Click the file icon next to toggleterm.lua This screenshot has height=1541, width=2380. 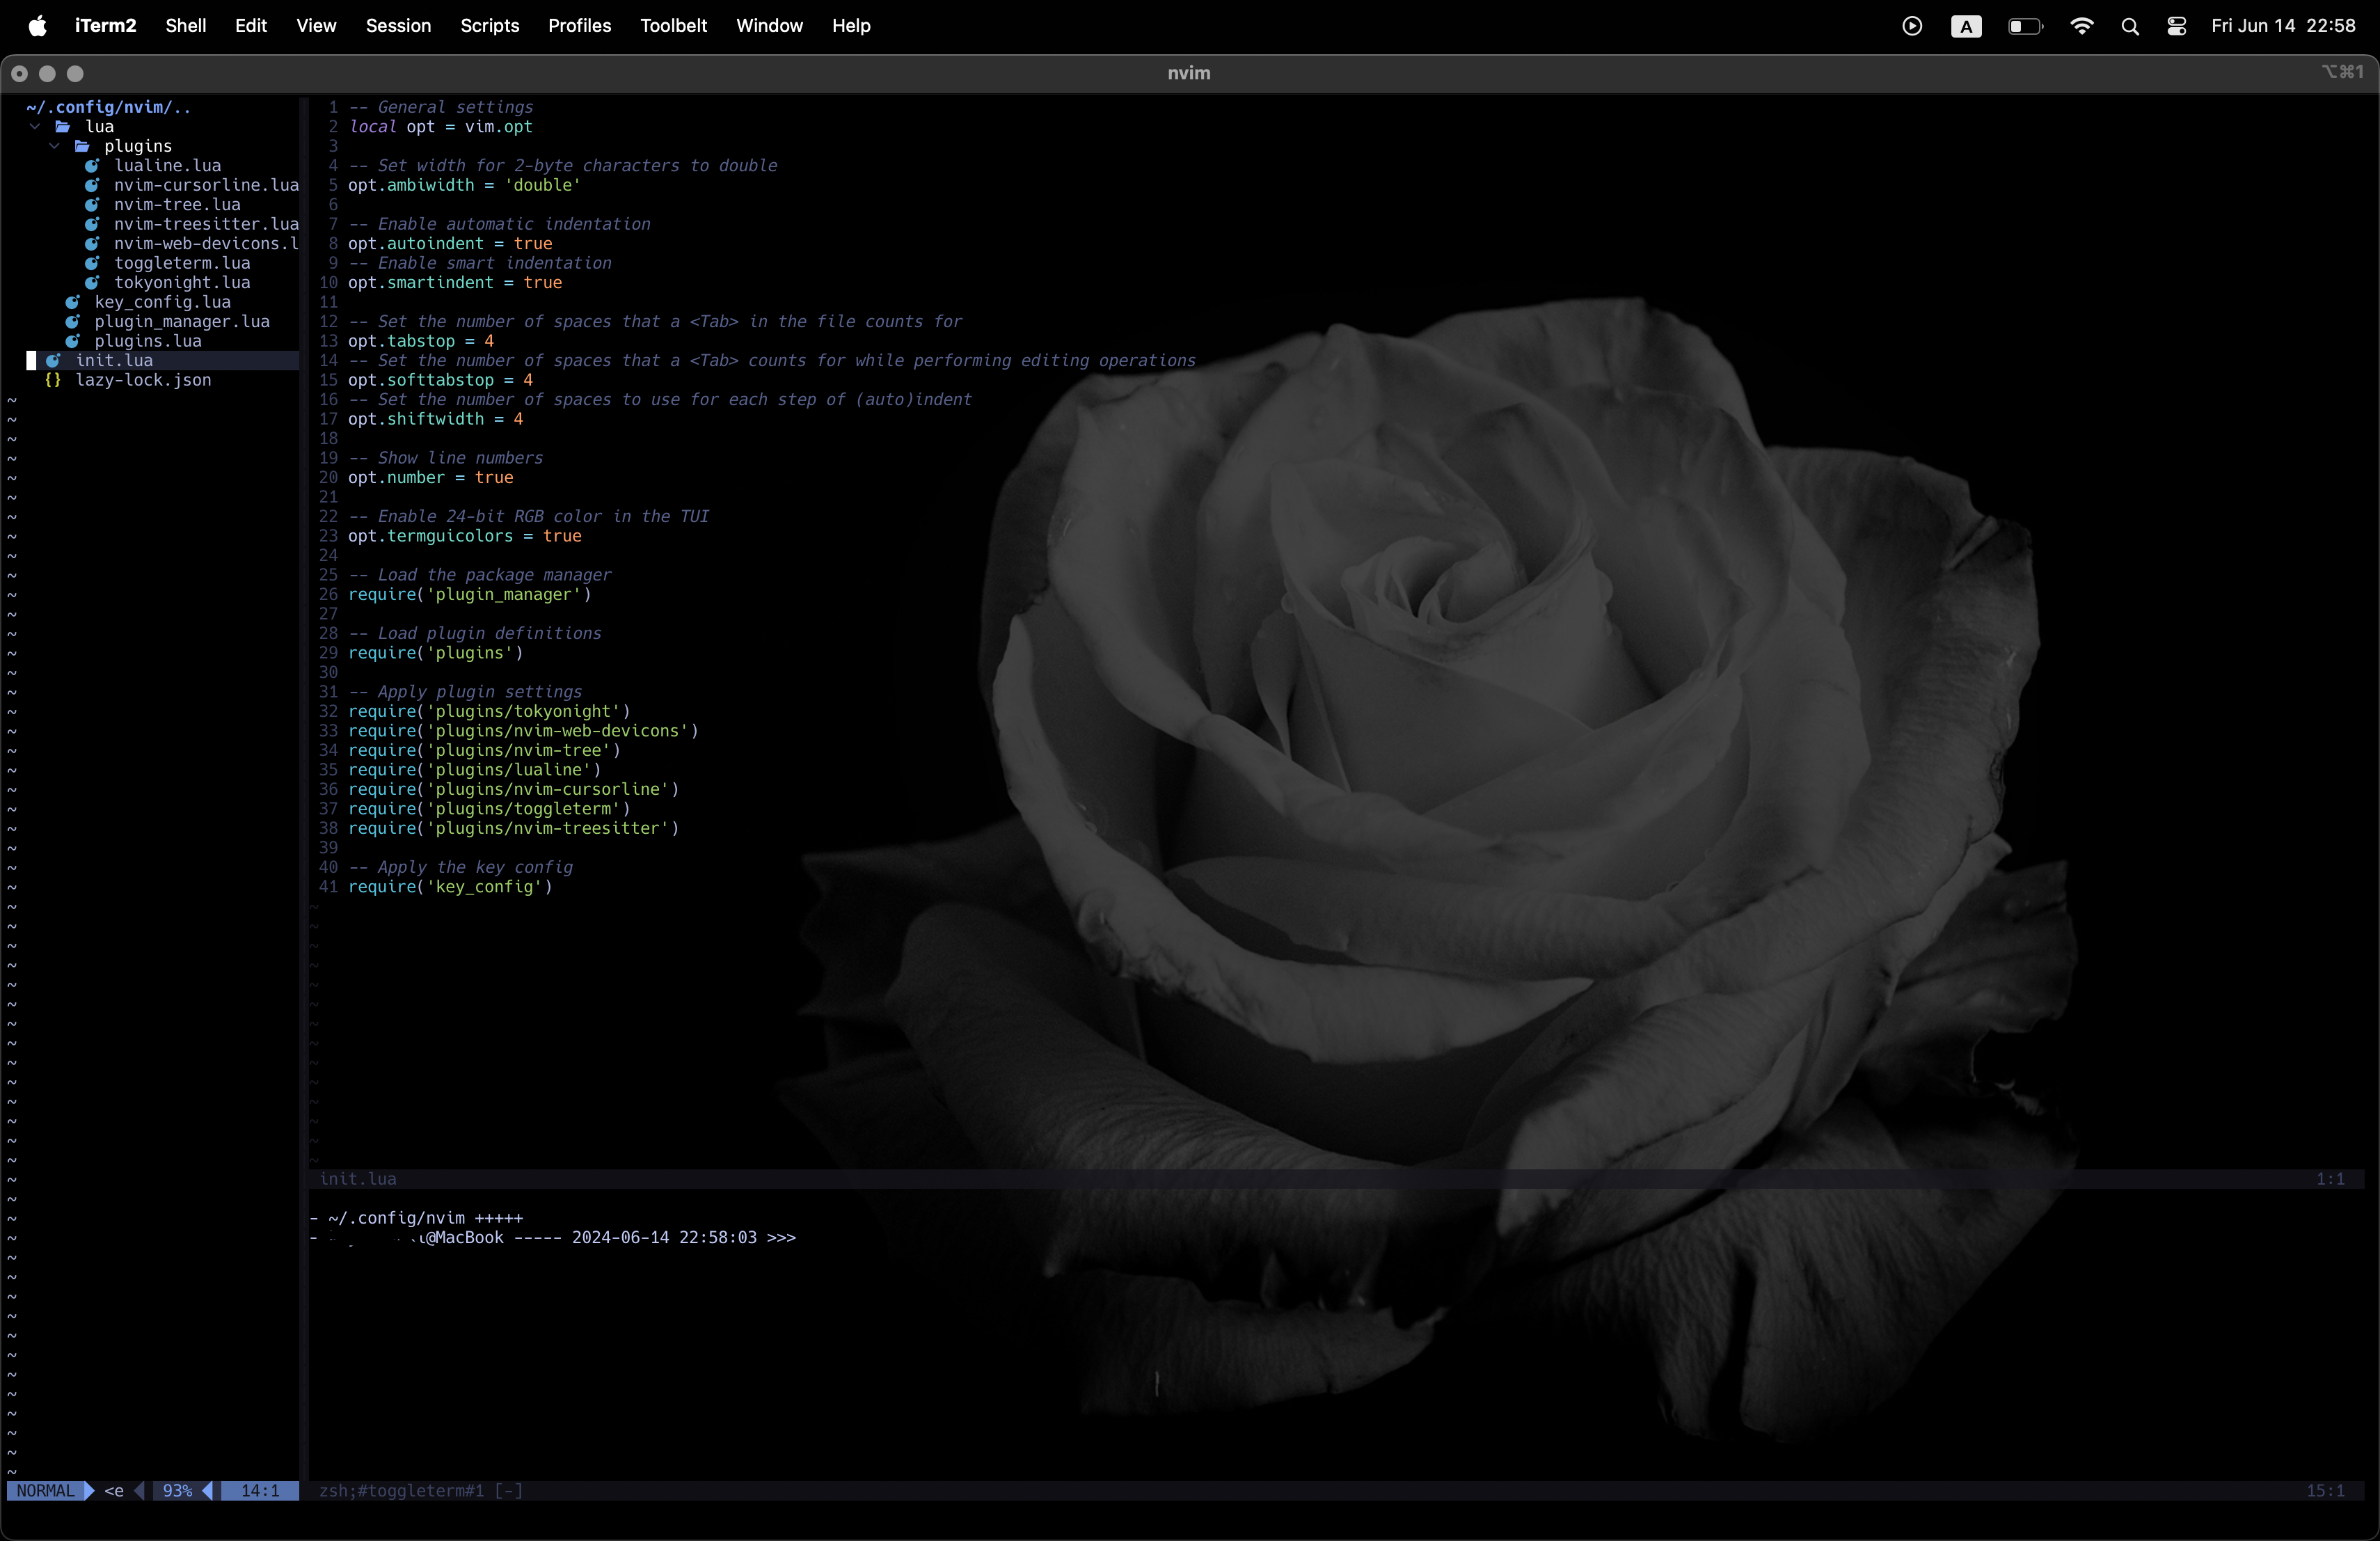93,263
